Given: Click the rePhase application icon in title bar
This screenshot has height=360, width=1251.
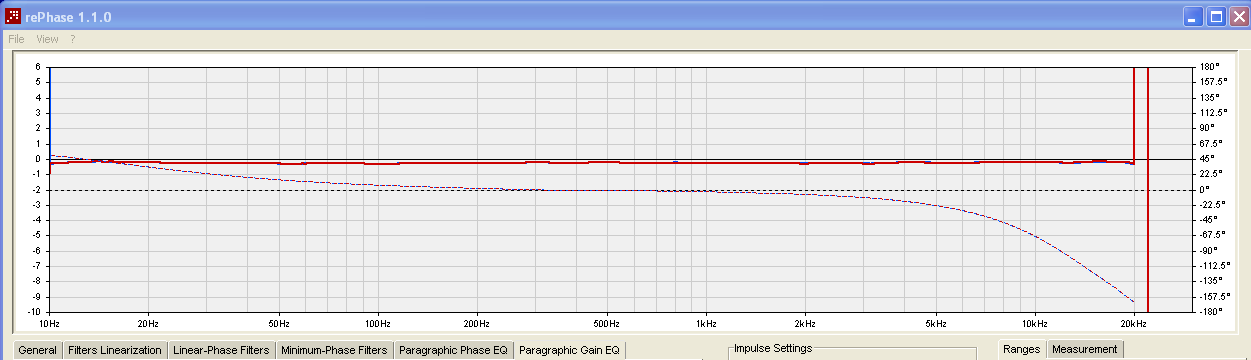Looking at the screenshot, I should [14, 17].
